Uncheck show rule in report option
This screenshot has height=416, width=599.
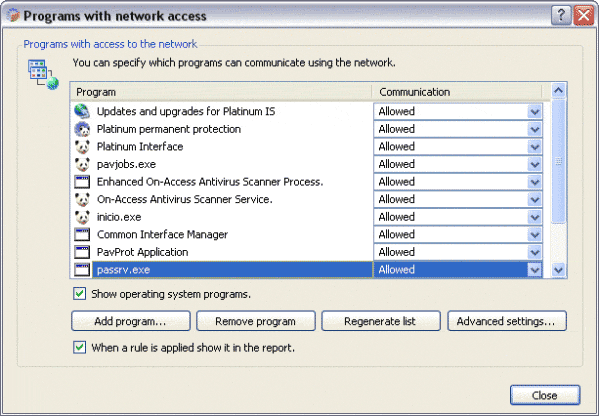(79, 347)
